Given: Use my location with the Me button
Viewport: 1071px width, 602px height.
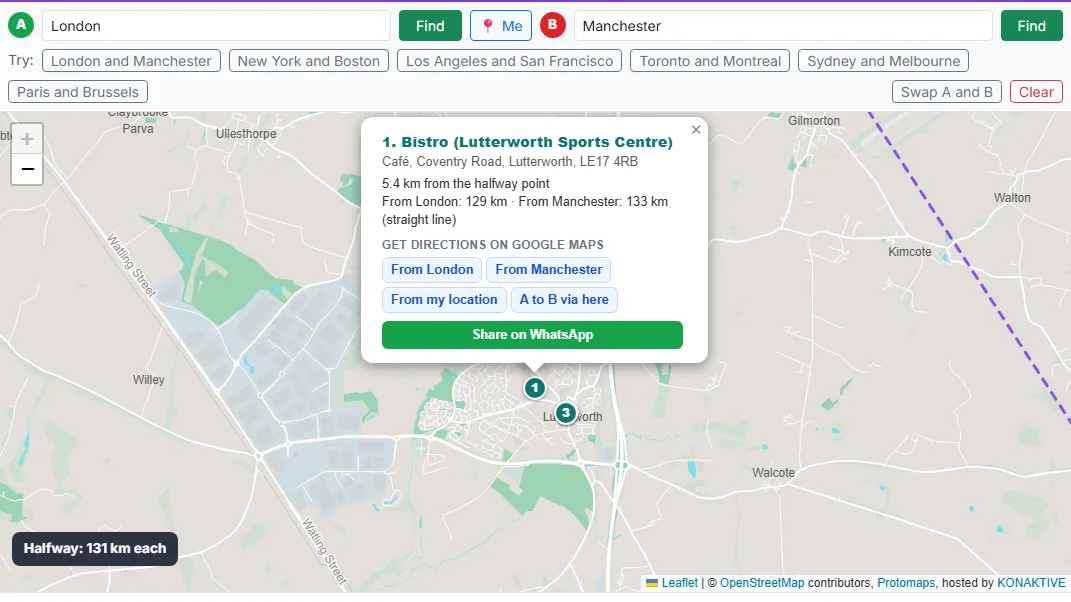Looking at the screenshot, I should [501, 26].
